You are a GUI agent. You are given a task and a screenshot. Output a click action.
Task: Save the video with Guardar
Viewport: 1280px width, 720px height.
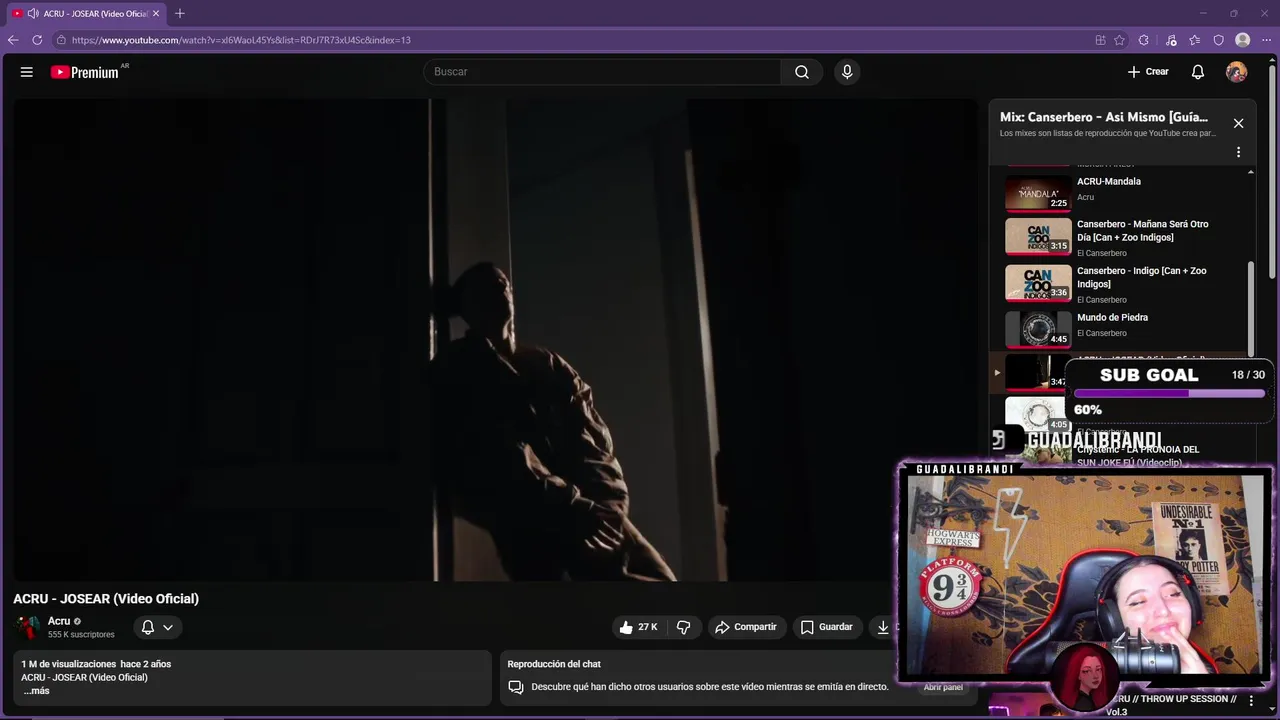[x=827, y=627]
